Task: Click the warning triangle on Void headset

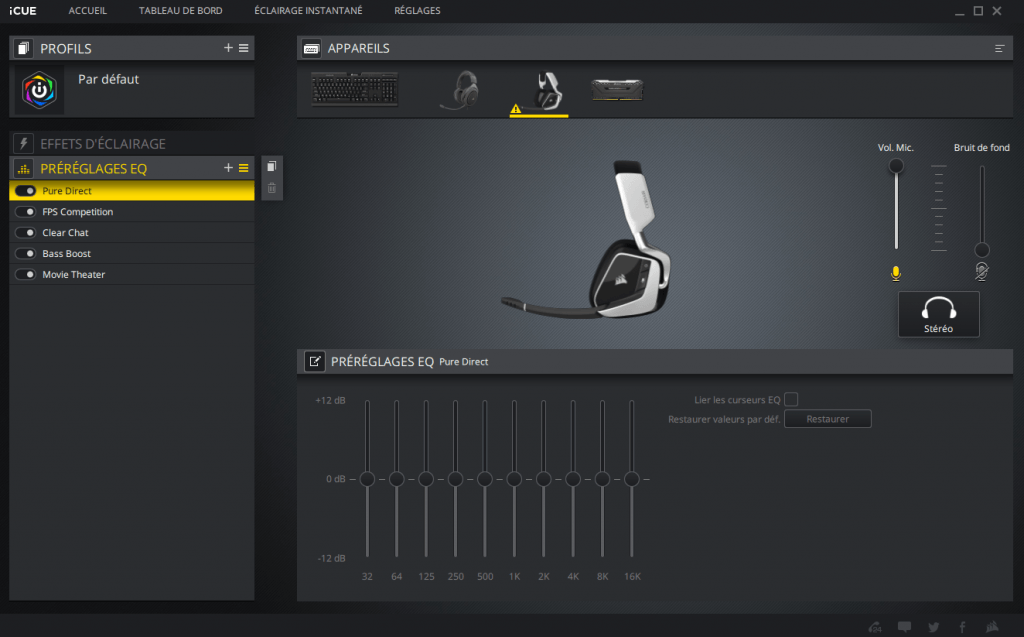Action: tap(516, 108)
